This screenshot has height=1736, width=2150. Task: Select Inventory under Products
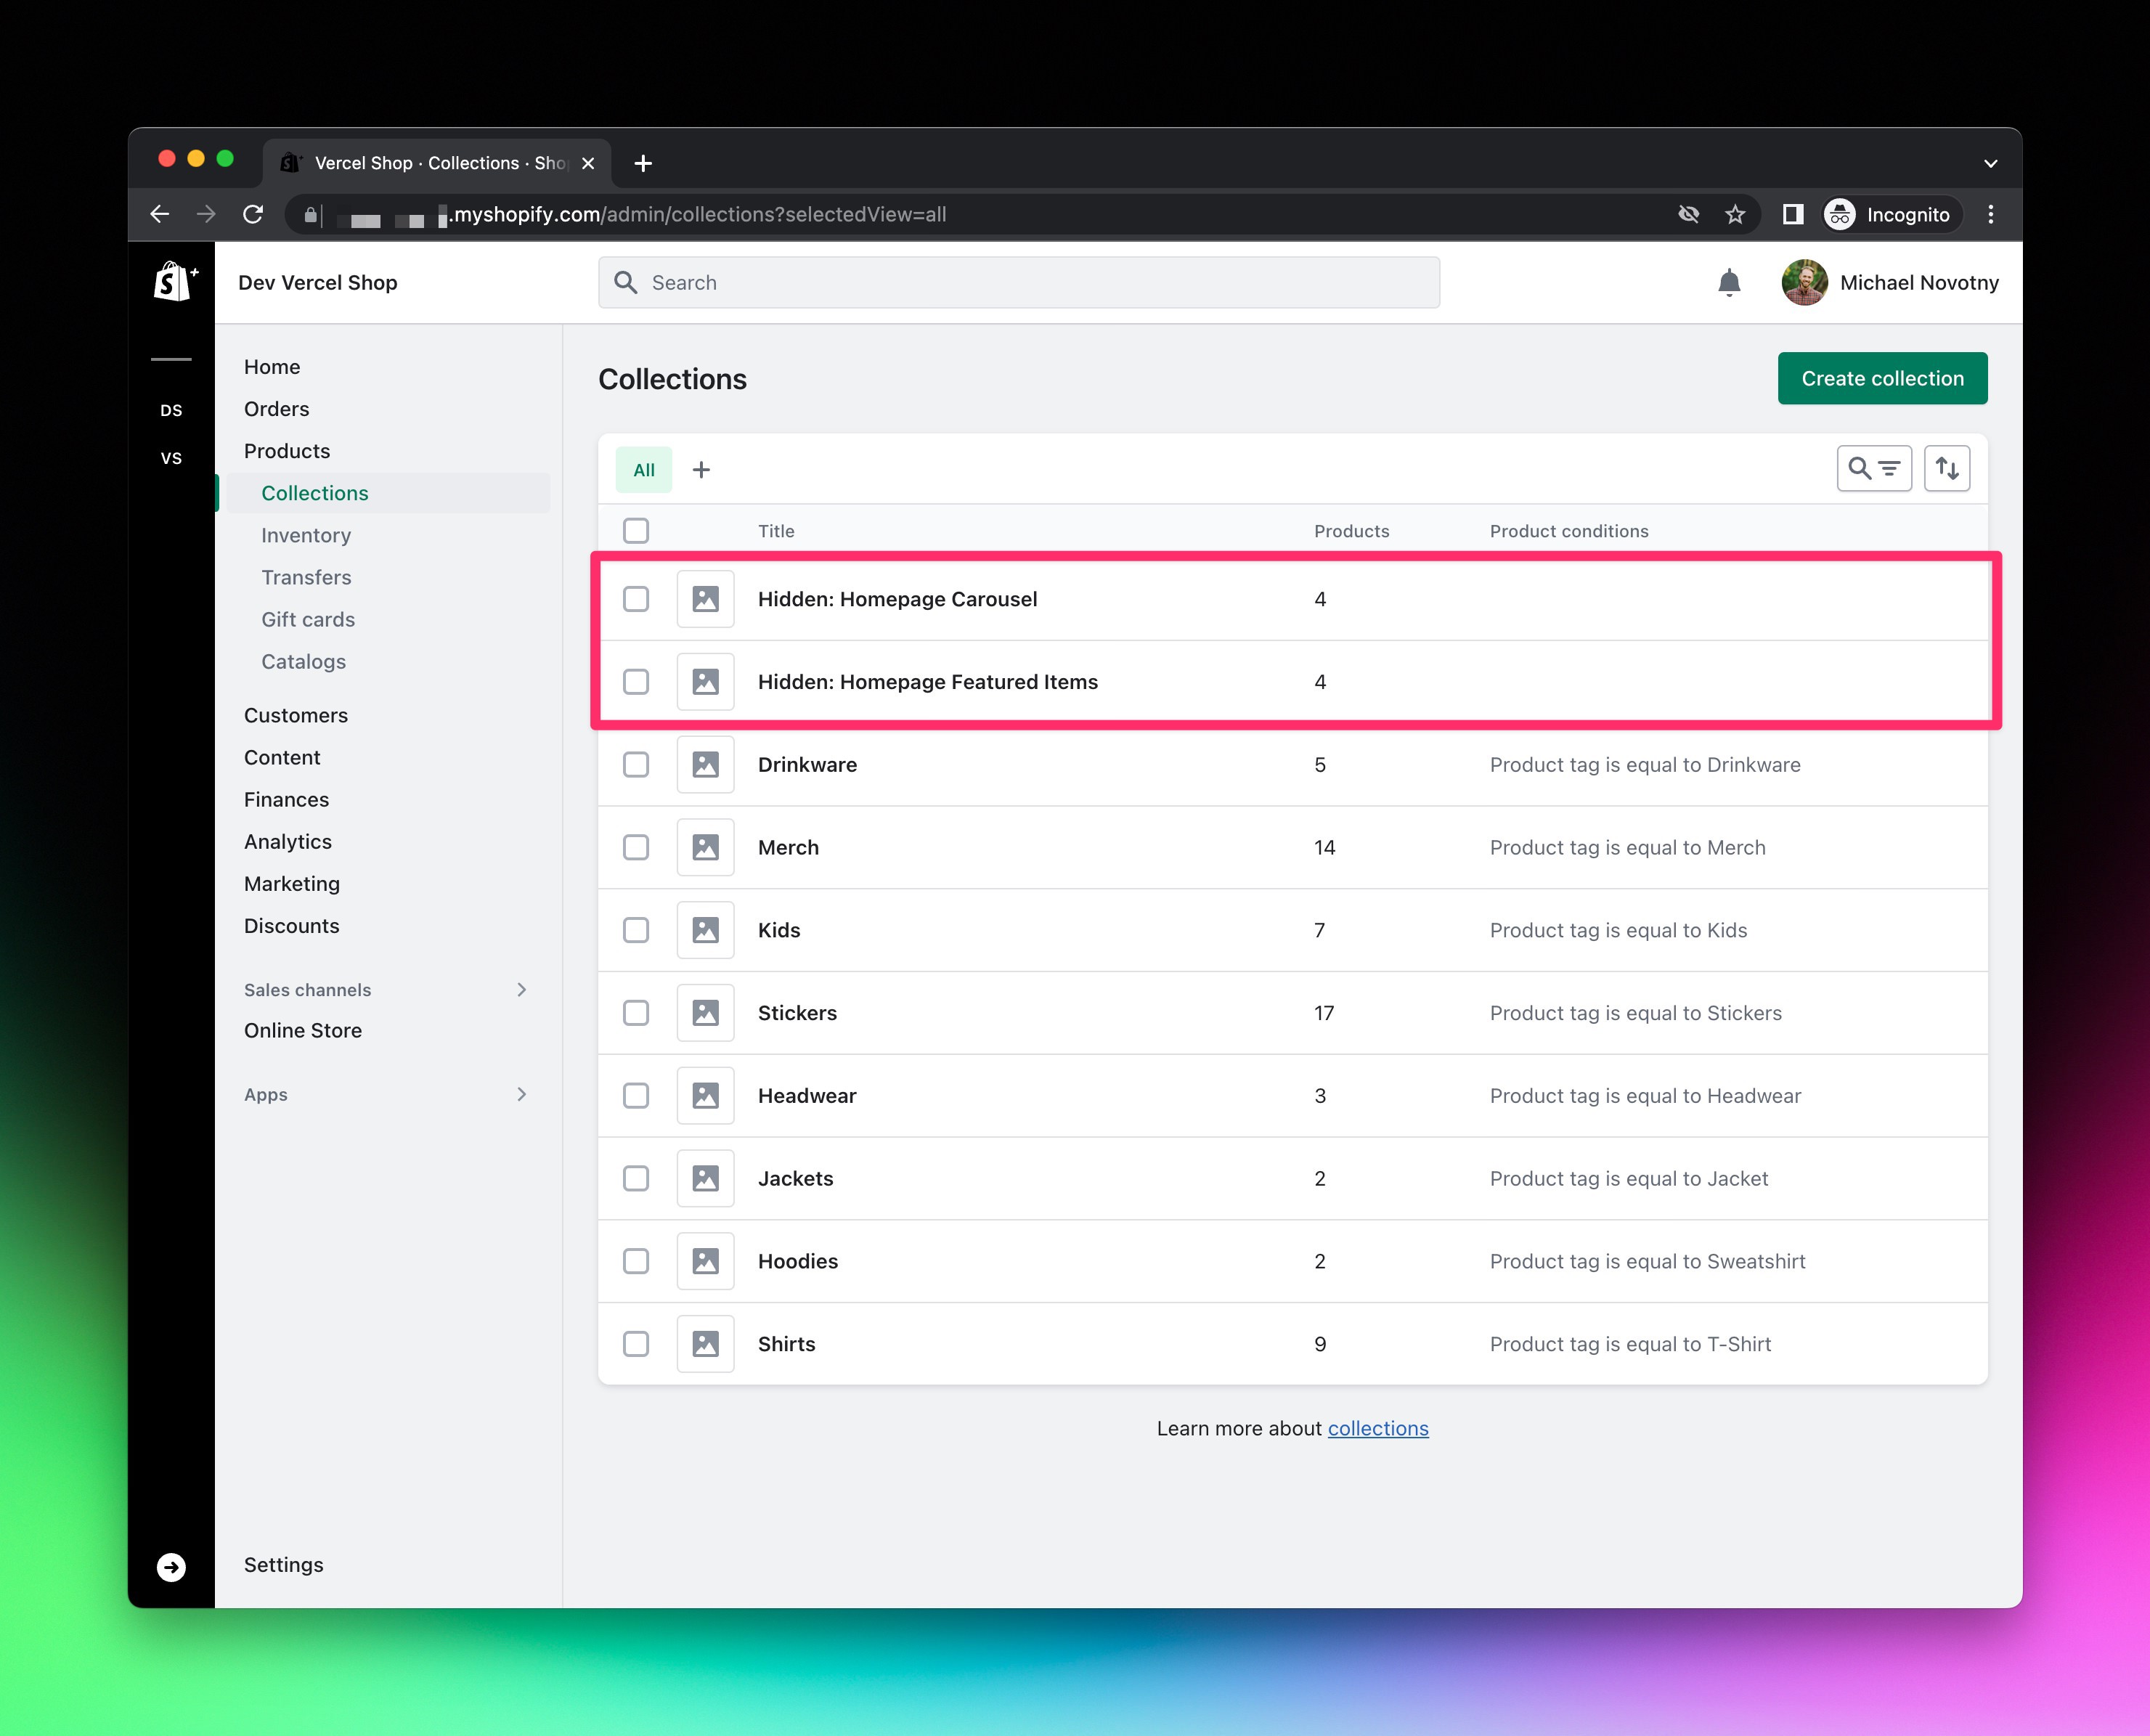[x=306, y=535]
